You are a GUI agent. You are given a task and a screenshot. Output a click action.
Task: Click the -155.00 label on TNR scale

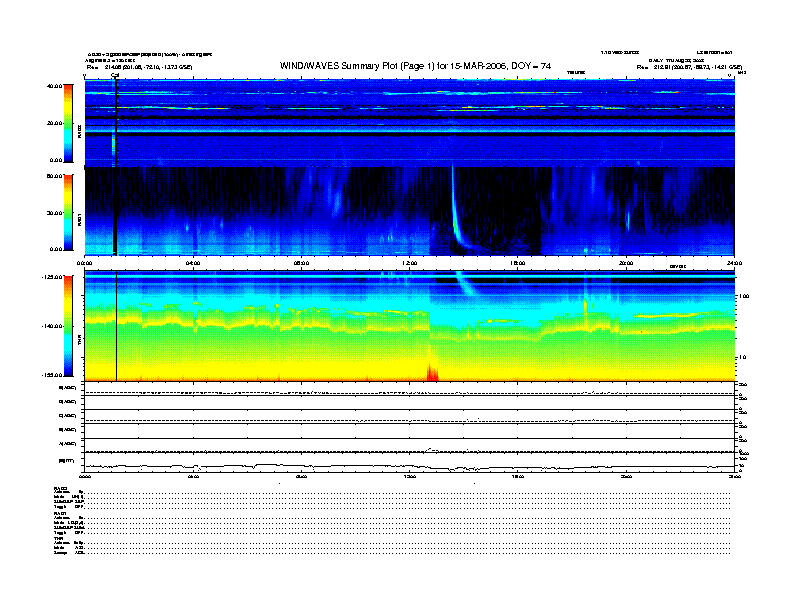click(53, 375)
